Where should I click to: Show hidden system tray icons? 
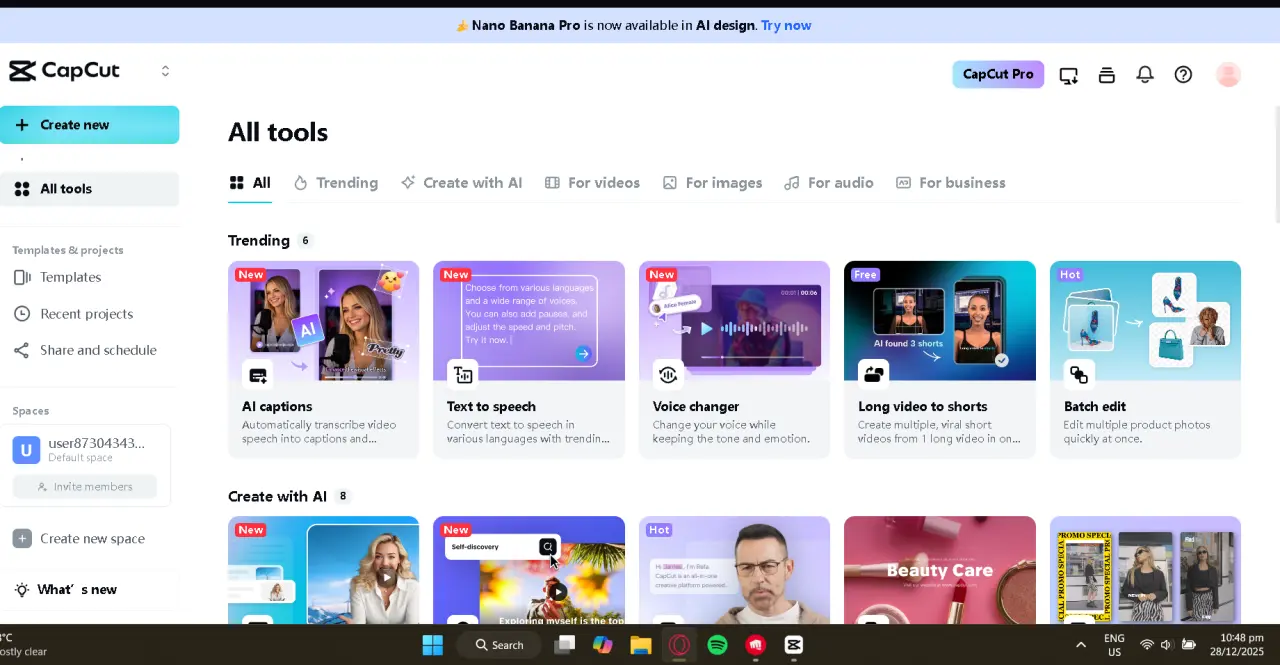pyautogui.click(x=1081, y=645)
